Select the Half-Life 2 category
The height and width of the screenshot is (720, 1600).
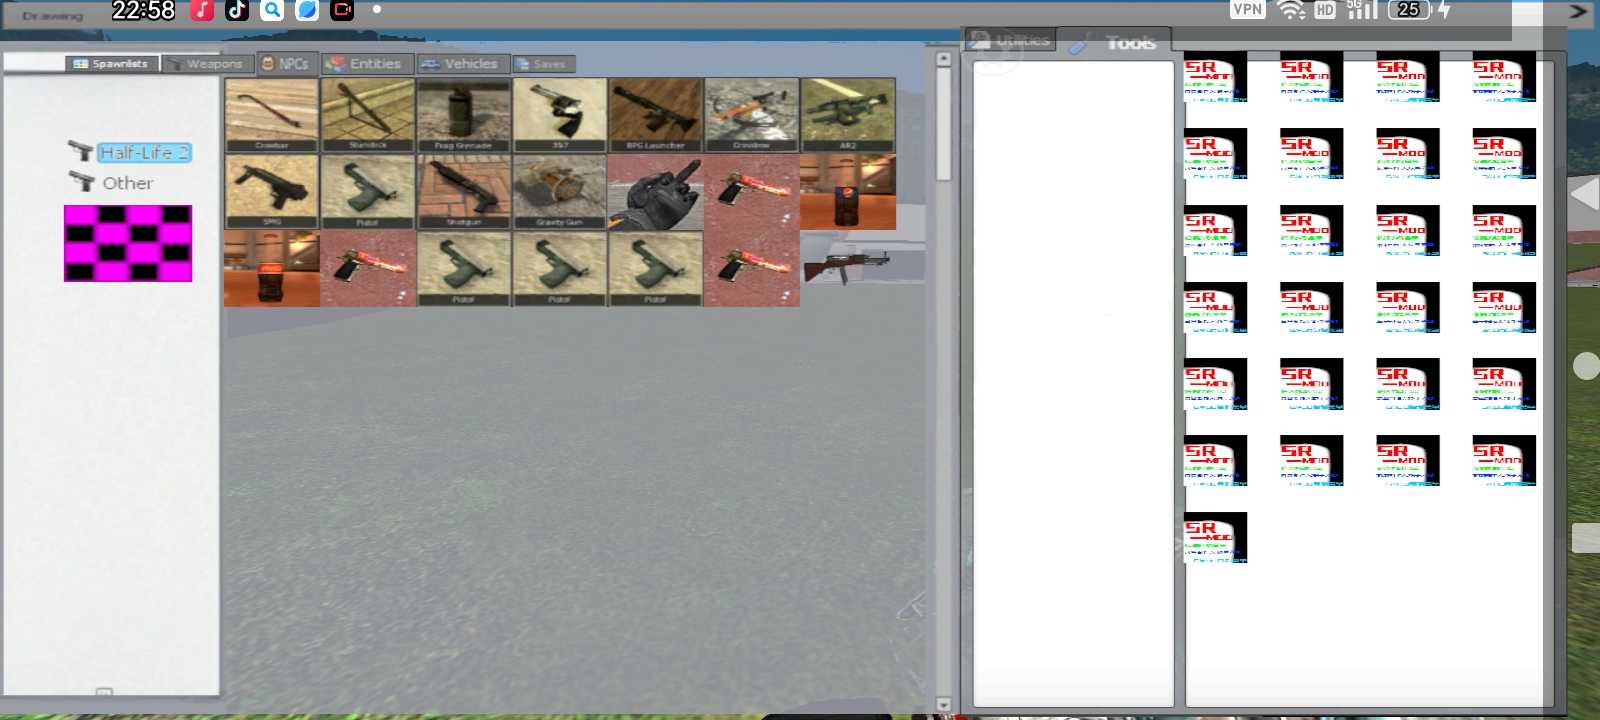coord(144,153)
